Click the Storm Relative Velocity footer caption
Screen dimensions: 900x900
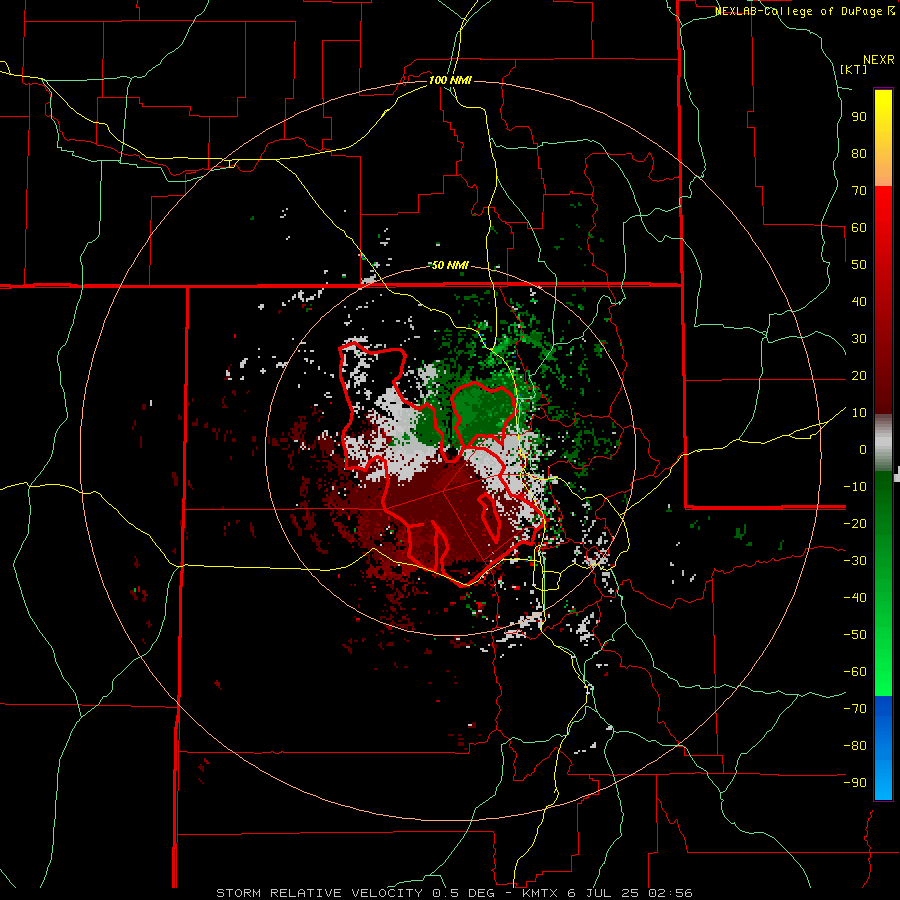[x=454, y=893]
